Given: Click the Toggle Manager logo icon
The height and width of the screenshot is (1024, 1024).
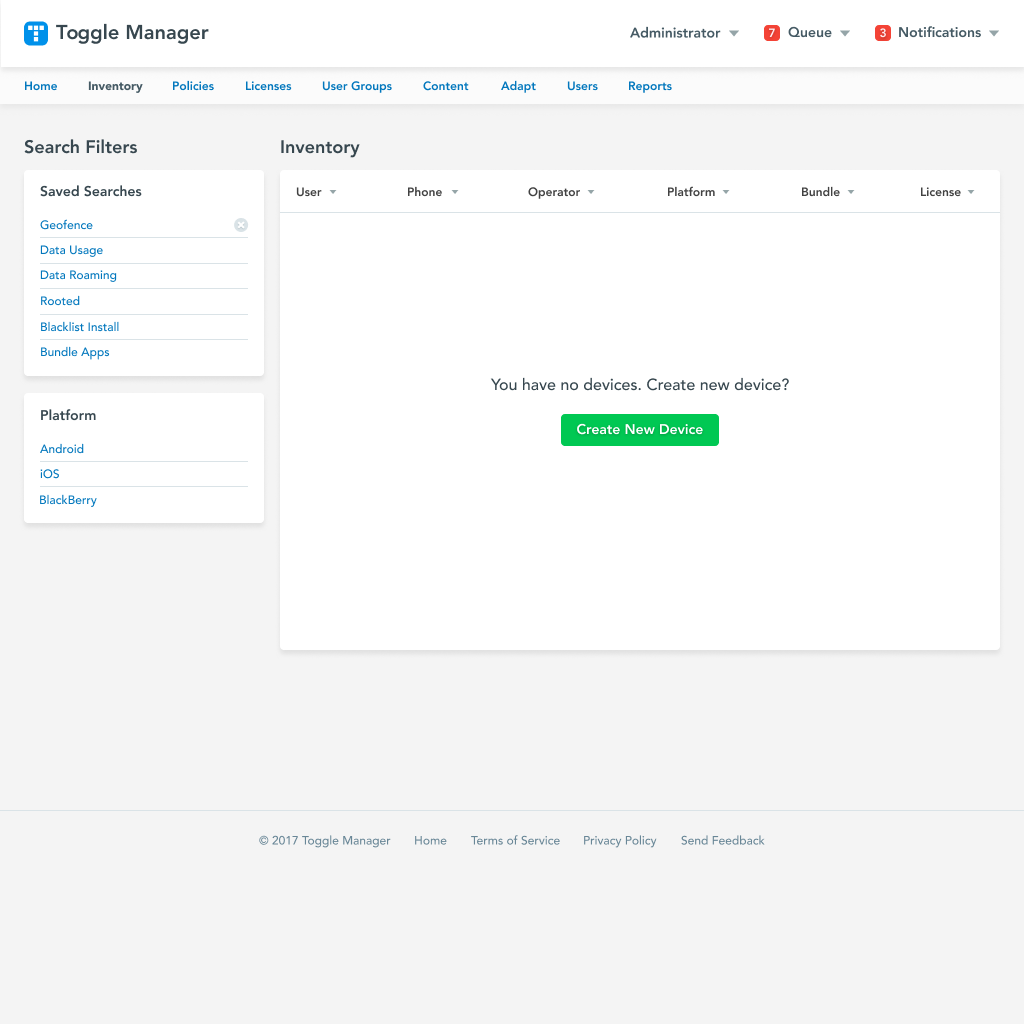Looking at the screenshot, I should click(x=36, y=33).
